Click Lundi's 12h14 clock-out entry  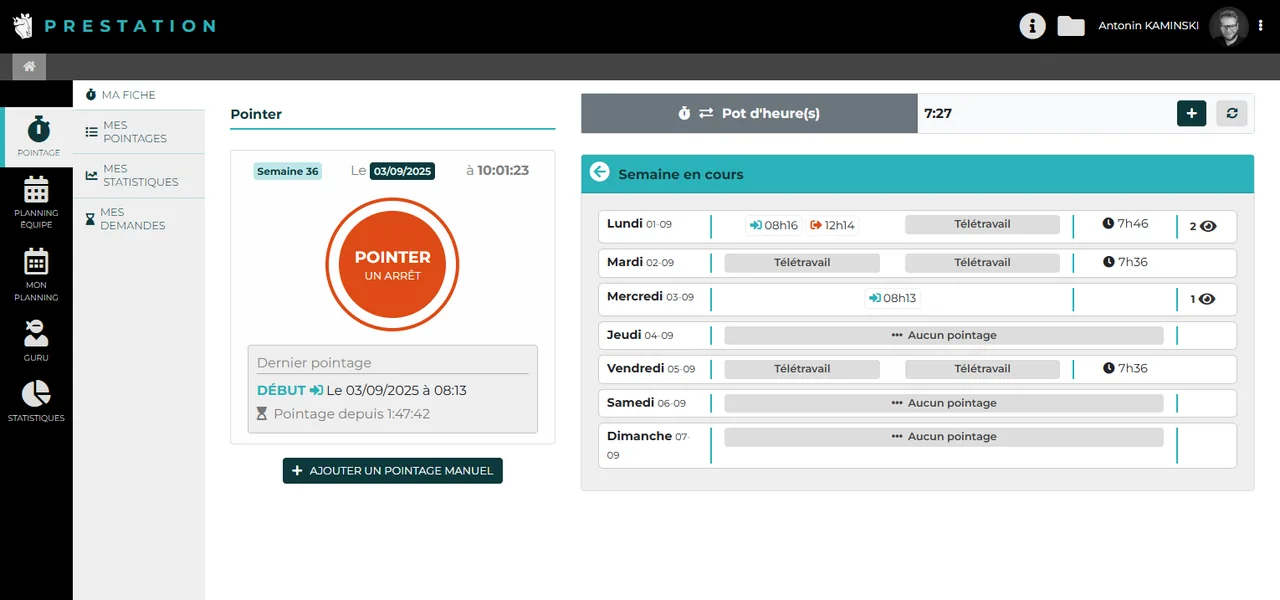click(x=832, y=225)
